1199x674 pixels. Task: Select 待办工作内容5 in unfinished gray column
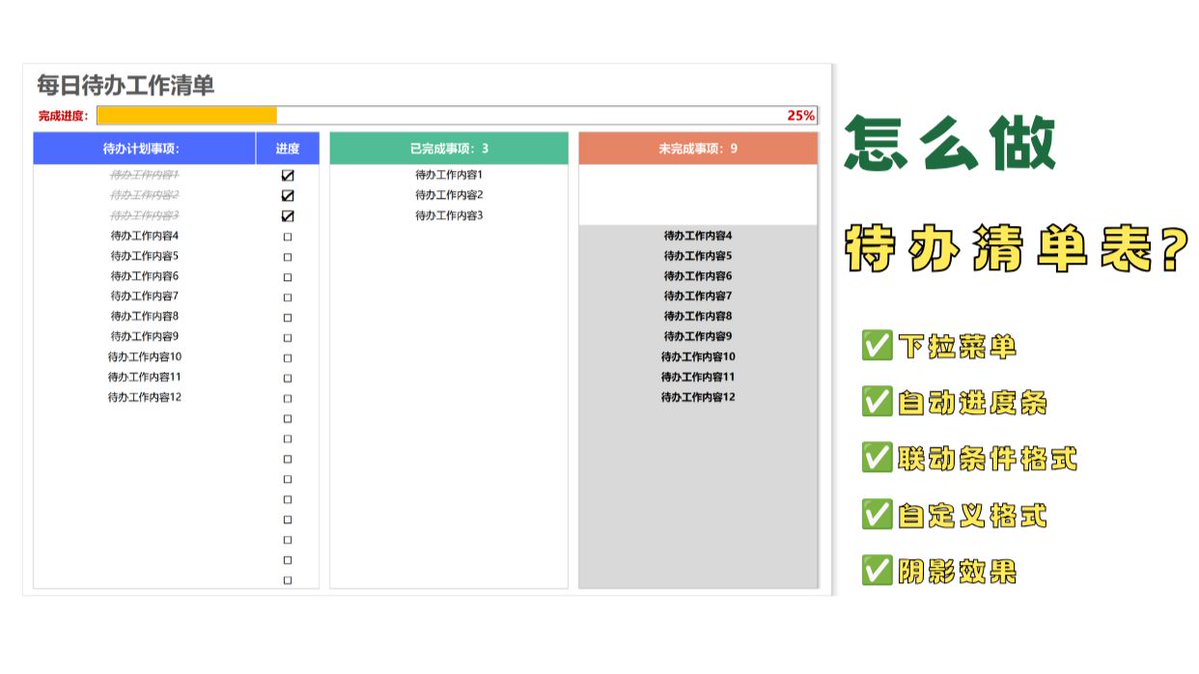(x=698, y=256)
